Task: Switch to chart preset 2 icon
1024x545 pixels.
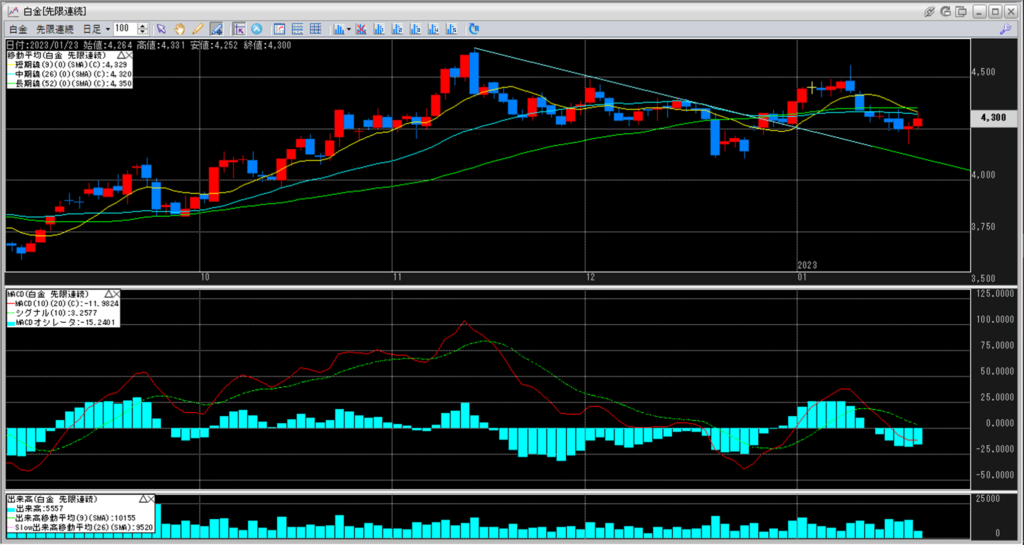Action: point(397,29)
